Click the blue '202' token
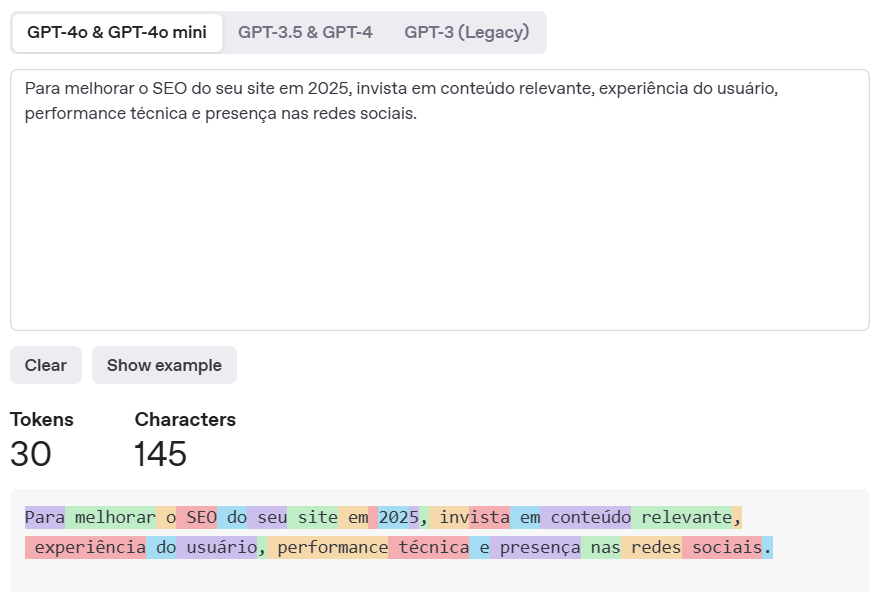The width and height of the screenshot is (877, 592). (393, 517)
